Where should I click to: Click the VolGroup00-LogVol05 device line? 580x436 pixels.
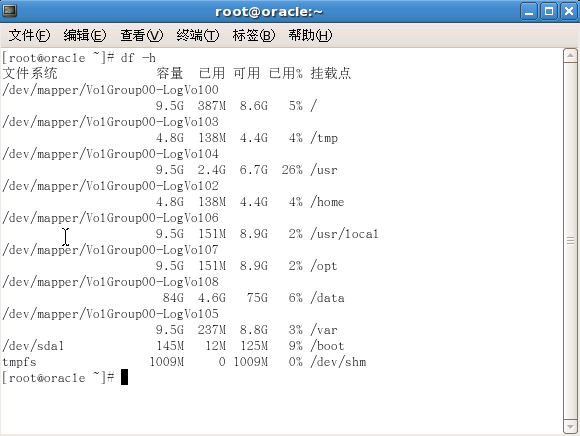click(110, 314)
